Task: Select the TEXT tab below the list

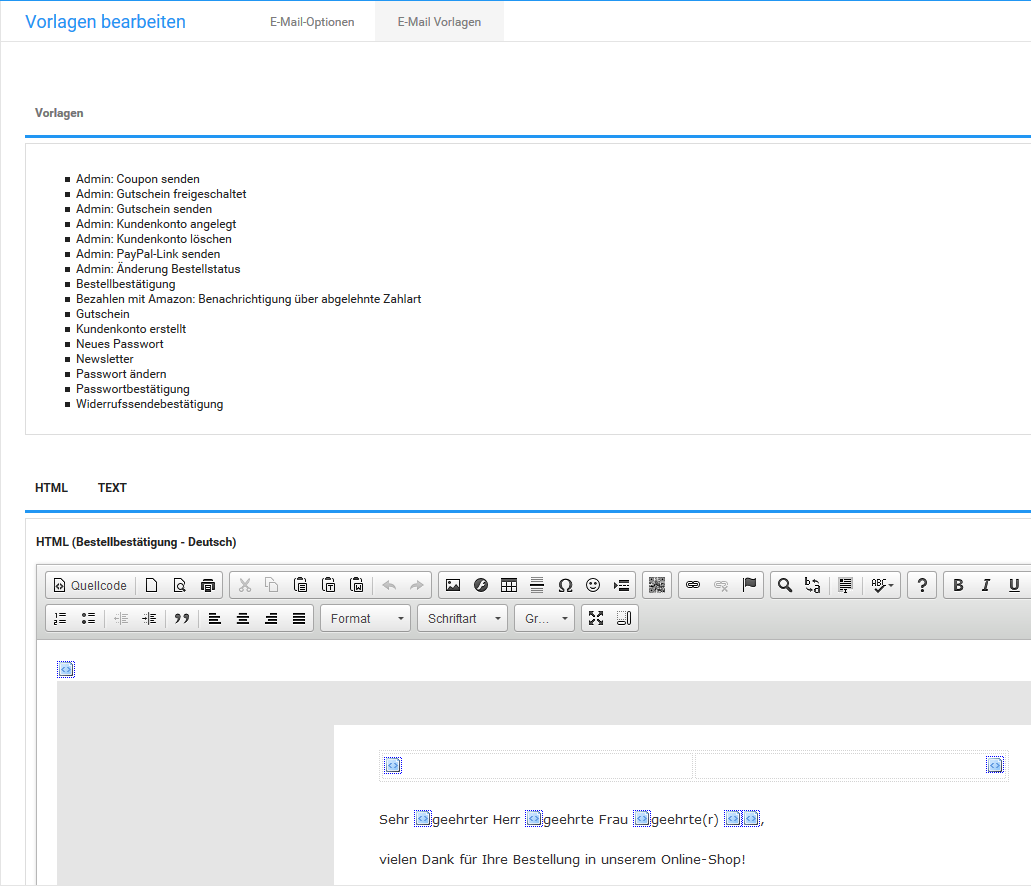Action: [112, 487]
